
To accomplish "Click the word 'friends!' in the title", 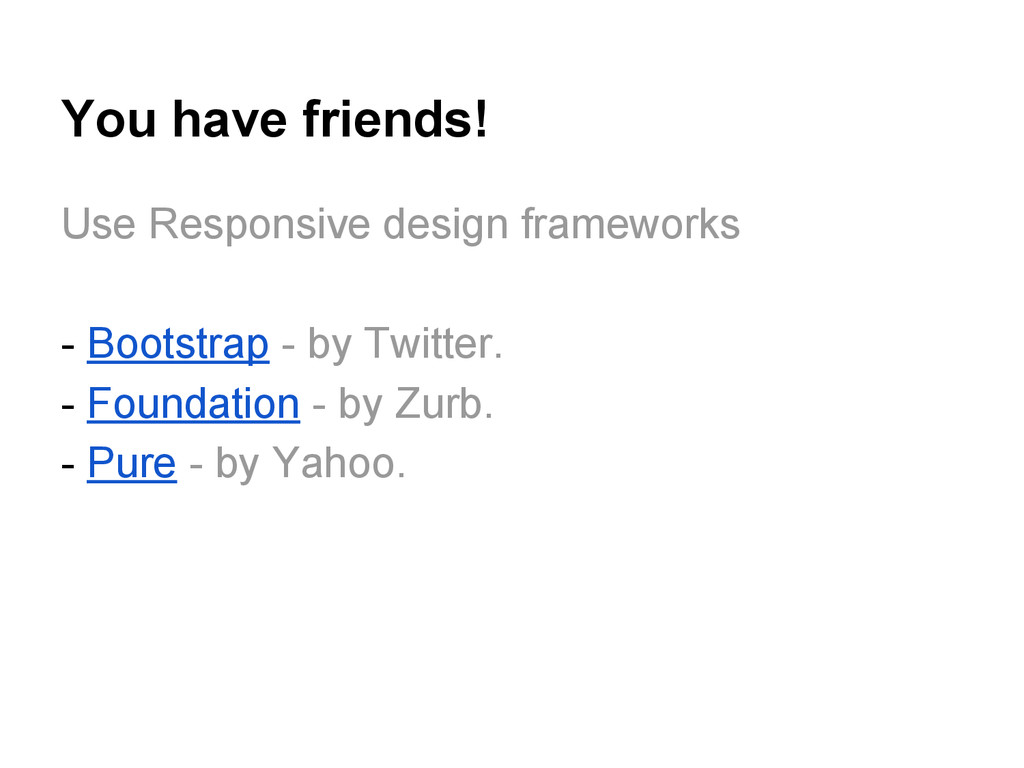I will [x=395, y=118].
